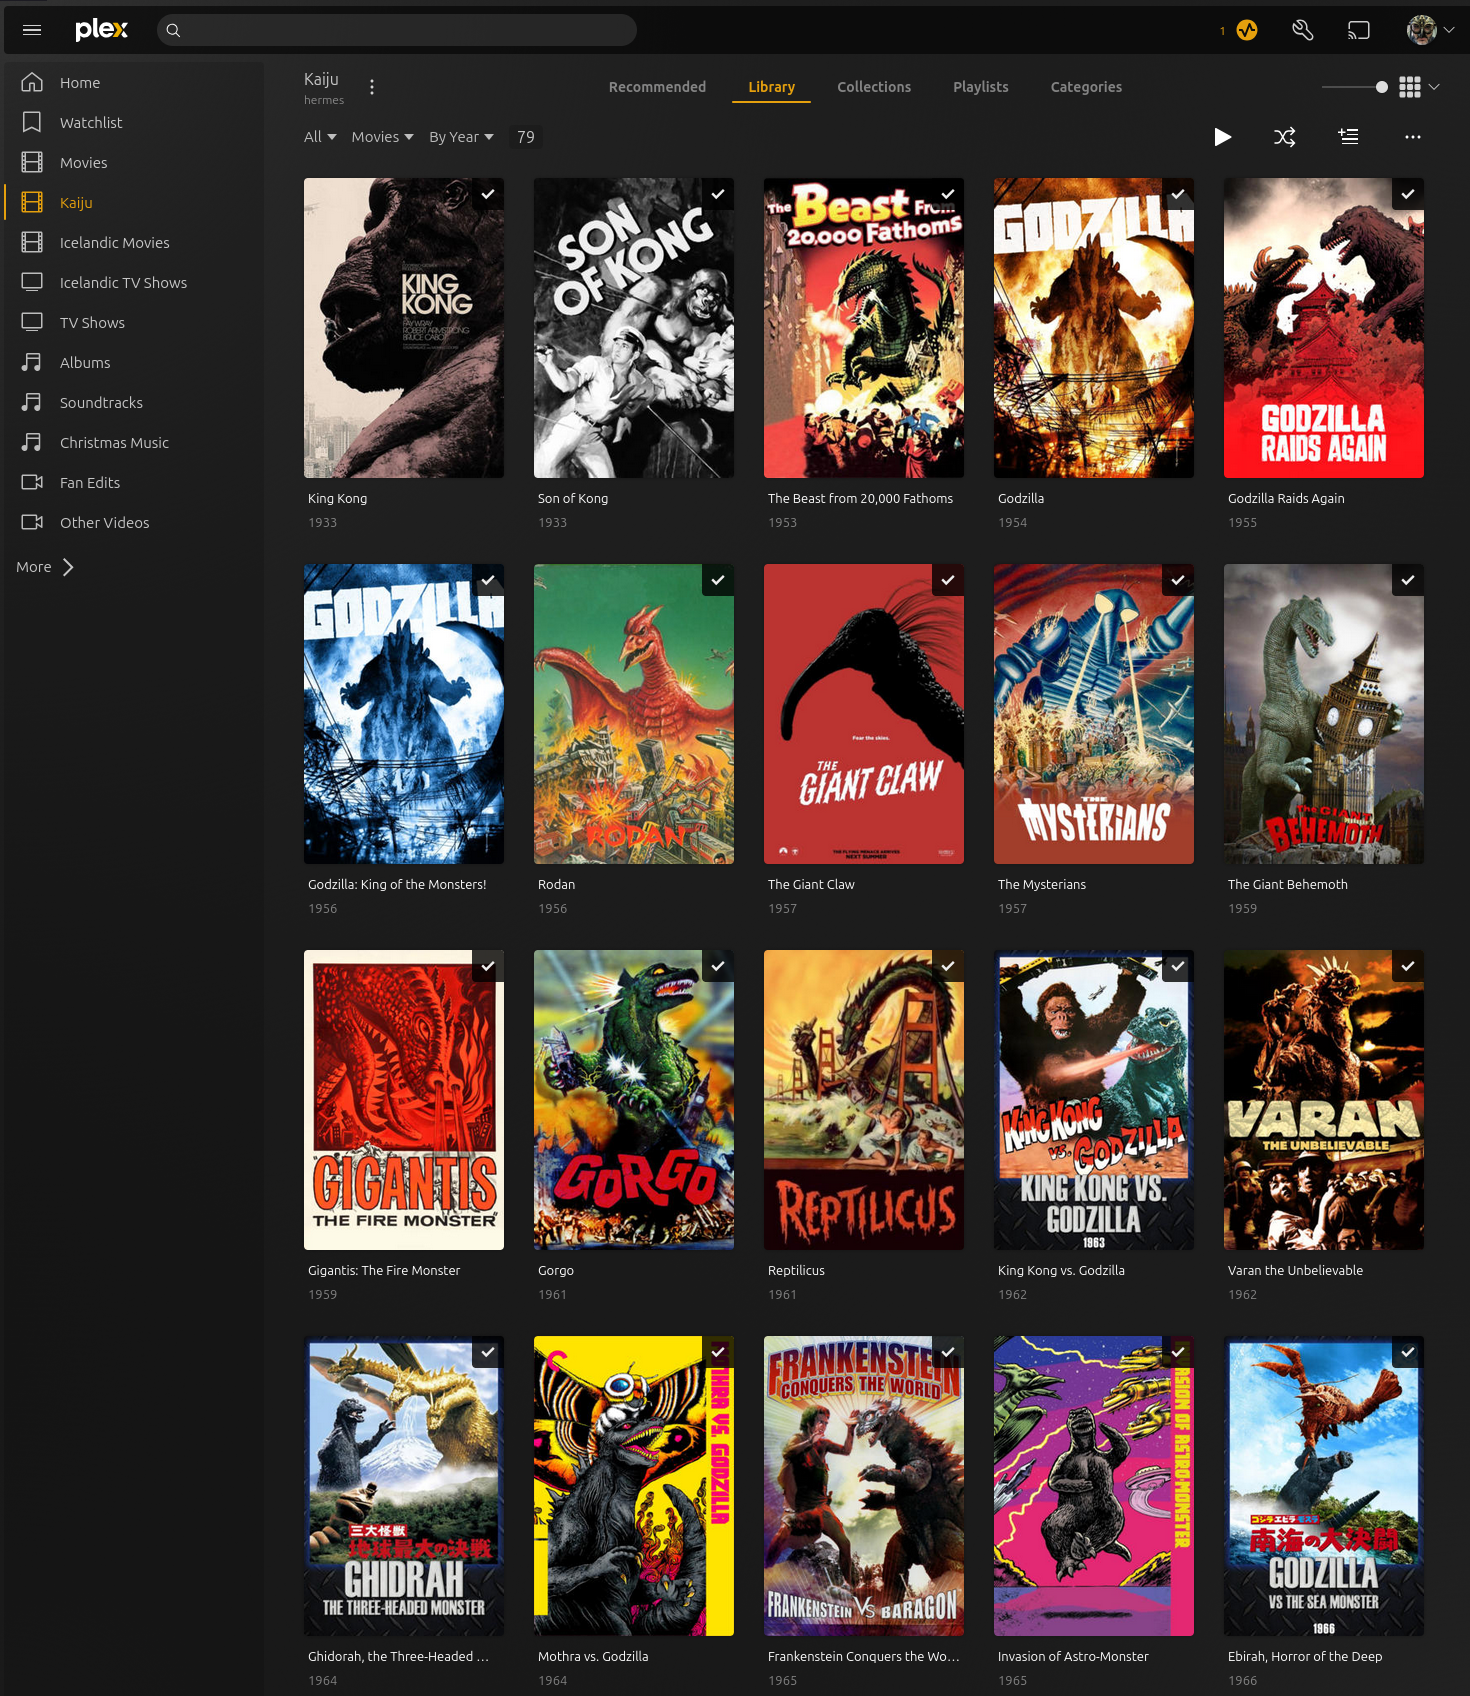Open the All filter dropdown
Viewport: 1470px width, 1696px height.
[320, 137]
